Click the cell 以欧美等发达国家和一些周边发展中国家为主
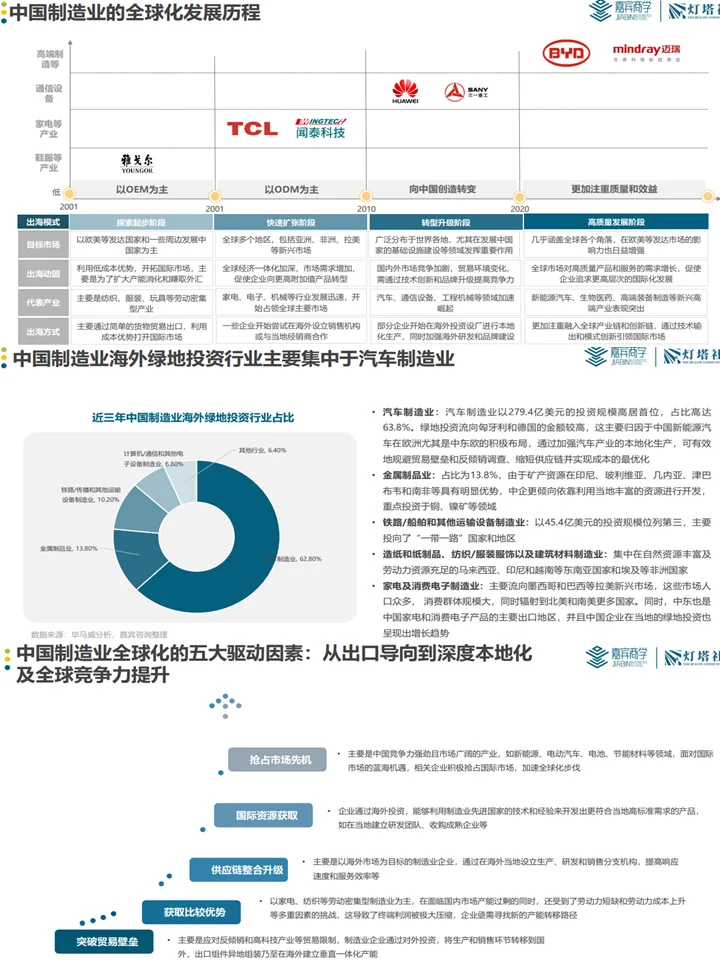The image size is (720, 960). [141, 245]
